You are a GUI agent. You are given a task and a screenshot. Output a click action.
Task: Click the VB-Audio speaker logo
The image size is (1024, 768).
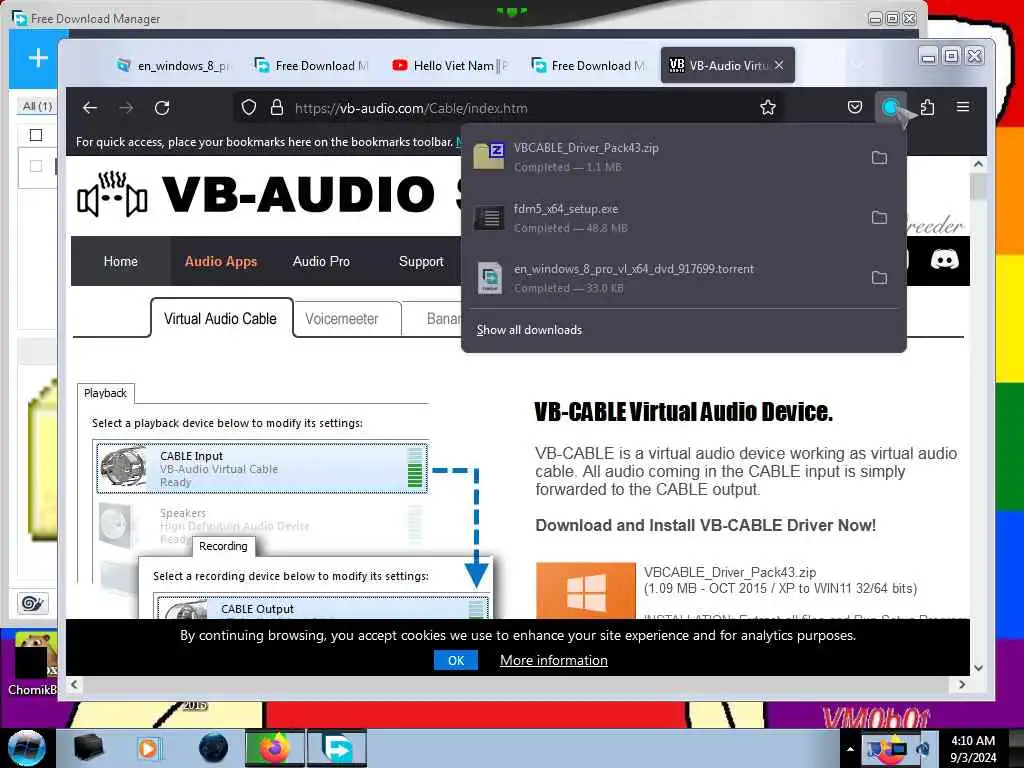(112, 194)
